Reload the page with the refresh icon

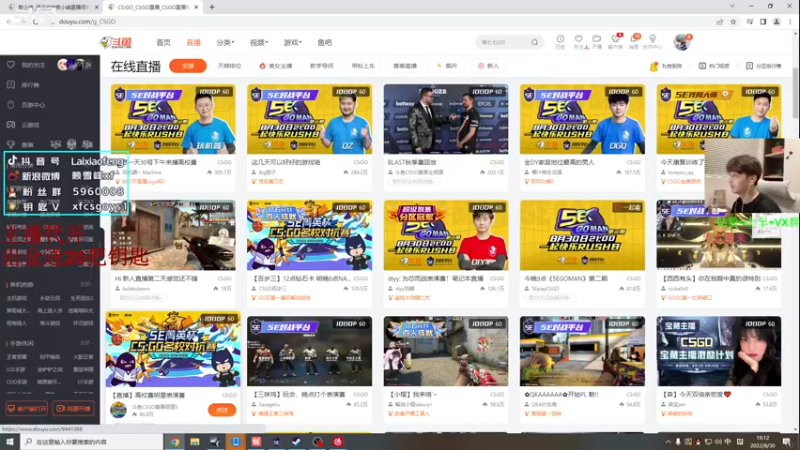tap(35, 21)
